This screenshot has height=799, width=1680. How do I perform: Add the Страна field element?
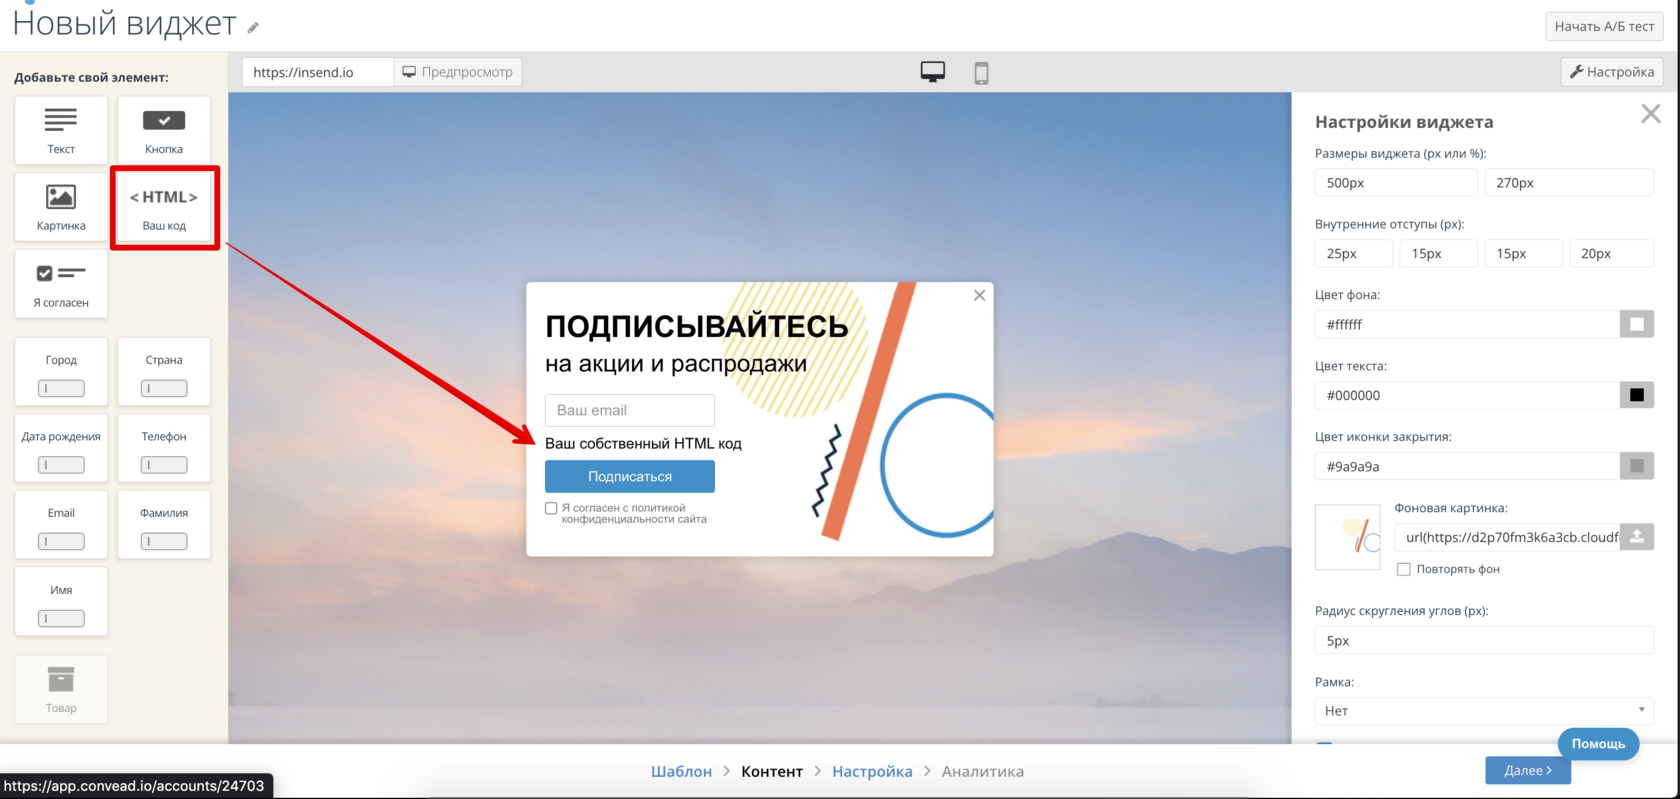coord(164,371)
